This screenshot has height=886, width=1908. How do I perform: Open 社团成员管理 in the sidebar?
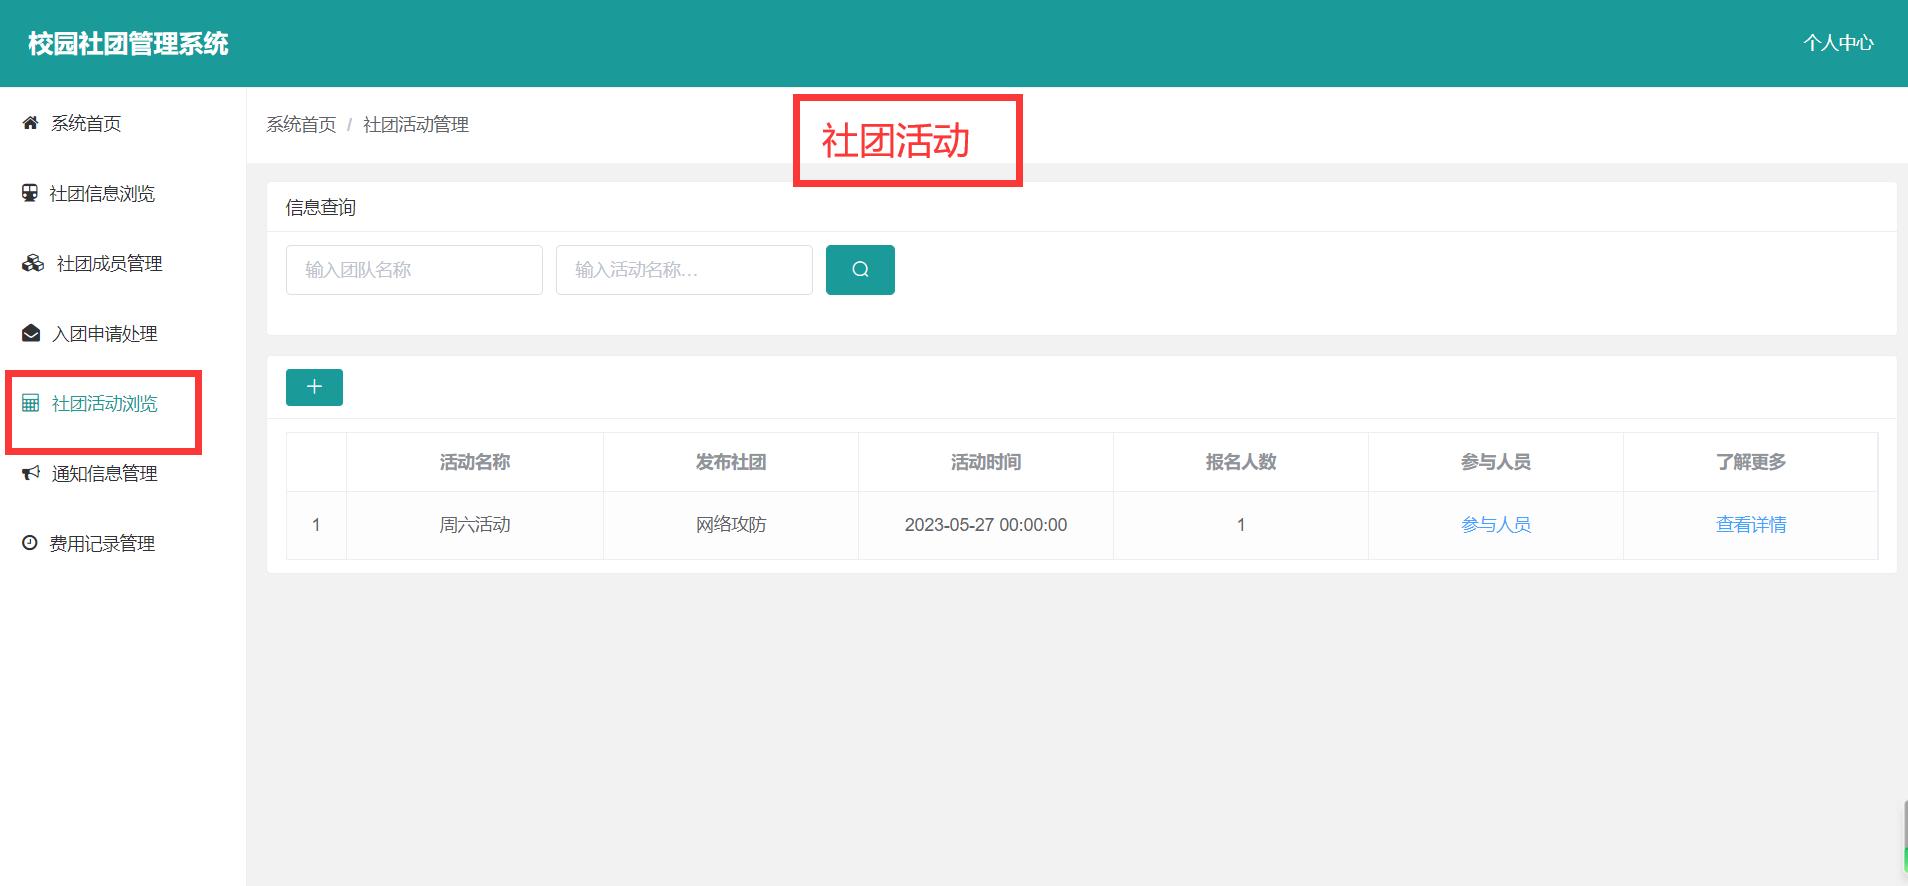[x=109, y=263]
